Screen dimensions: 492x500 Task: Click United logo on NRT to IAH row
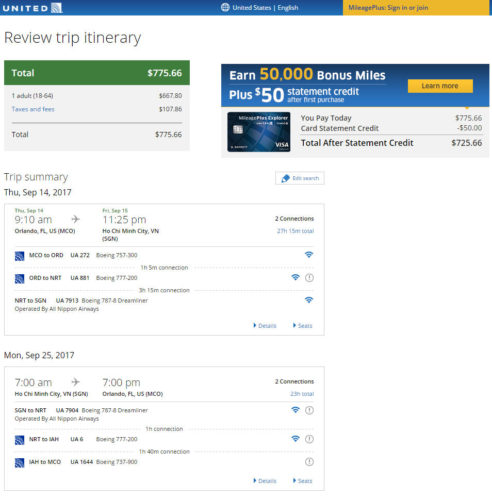click(x=20, y=440)
